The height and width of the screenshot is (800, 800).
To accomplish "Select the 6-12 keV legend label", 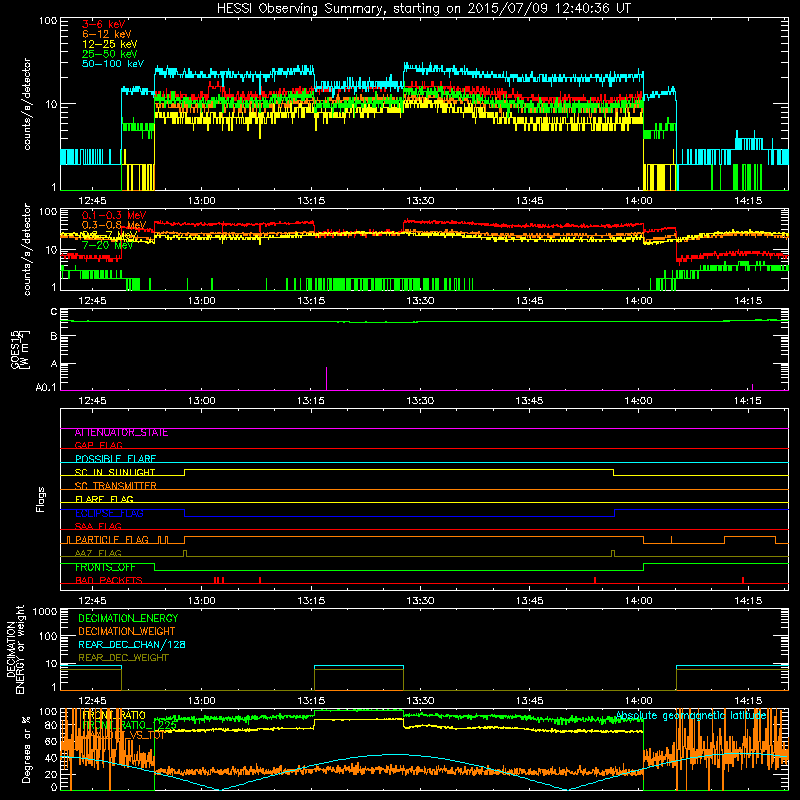I will [x=107, y=34].
